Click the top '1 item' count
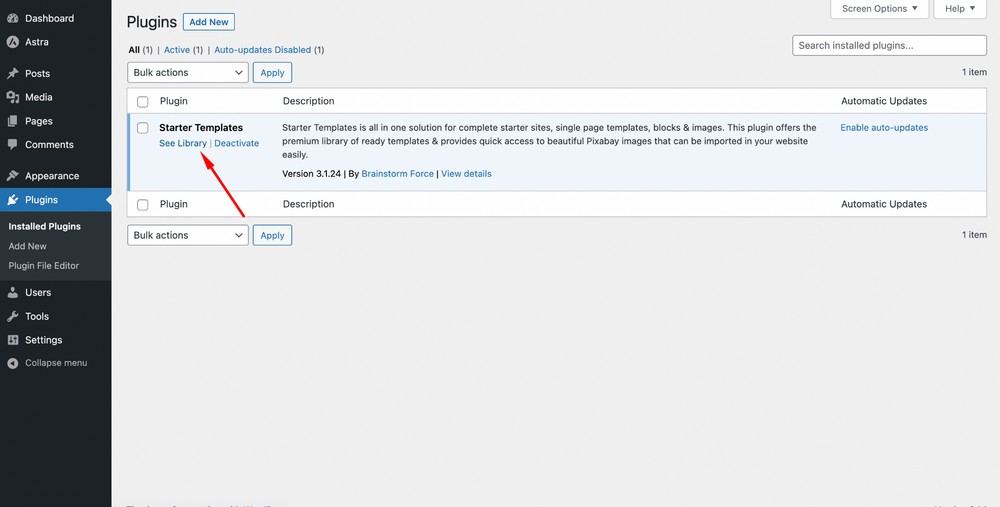The width and height of the screenshot is (1000, 507). pyautogui.click(x=974, y=73)
